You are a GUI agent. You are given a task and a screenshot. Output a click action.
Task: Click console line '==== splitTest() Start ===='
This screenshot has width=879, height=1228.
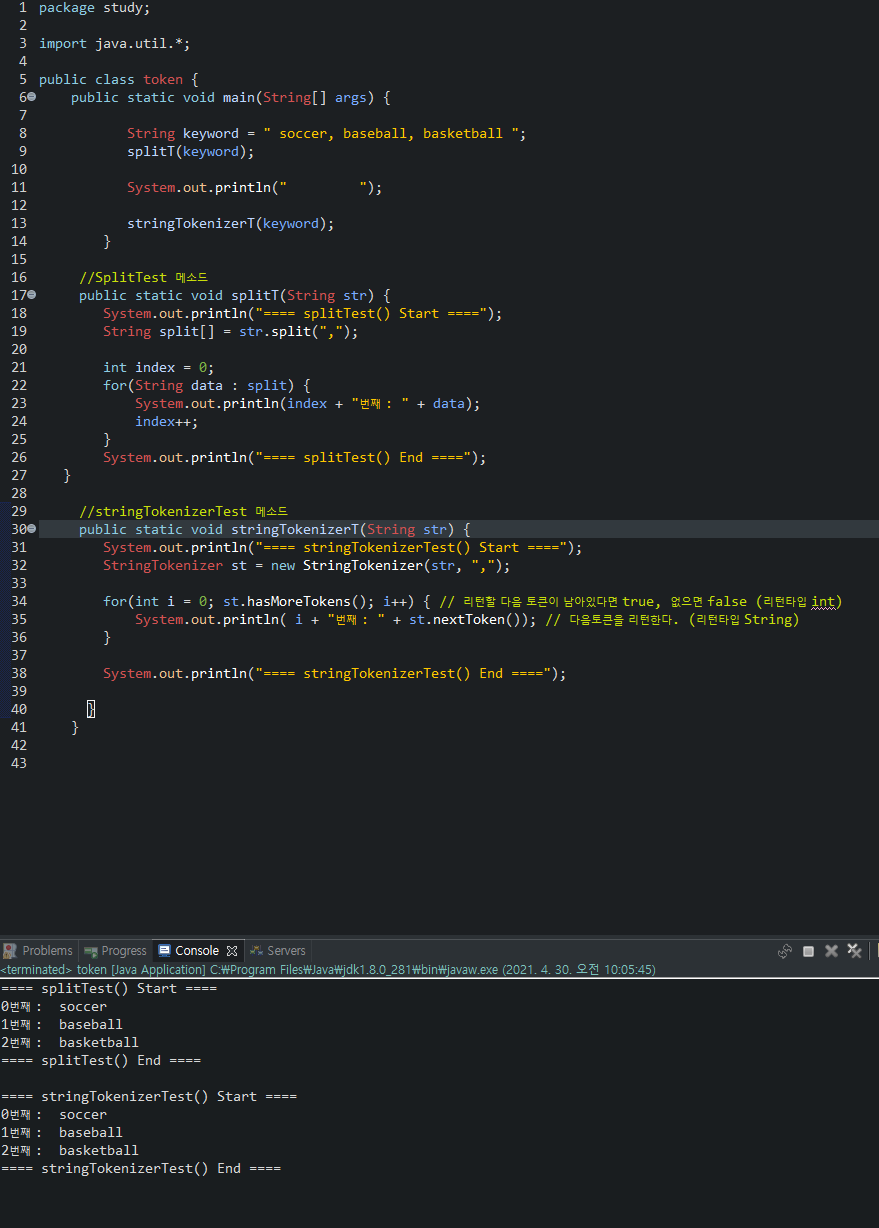pyautogui.click(x=109, y=989)
